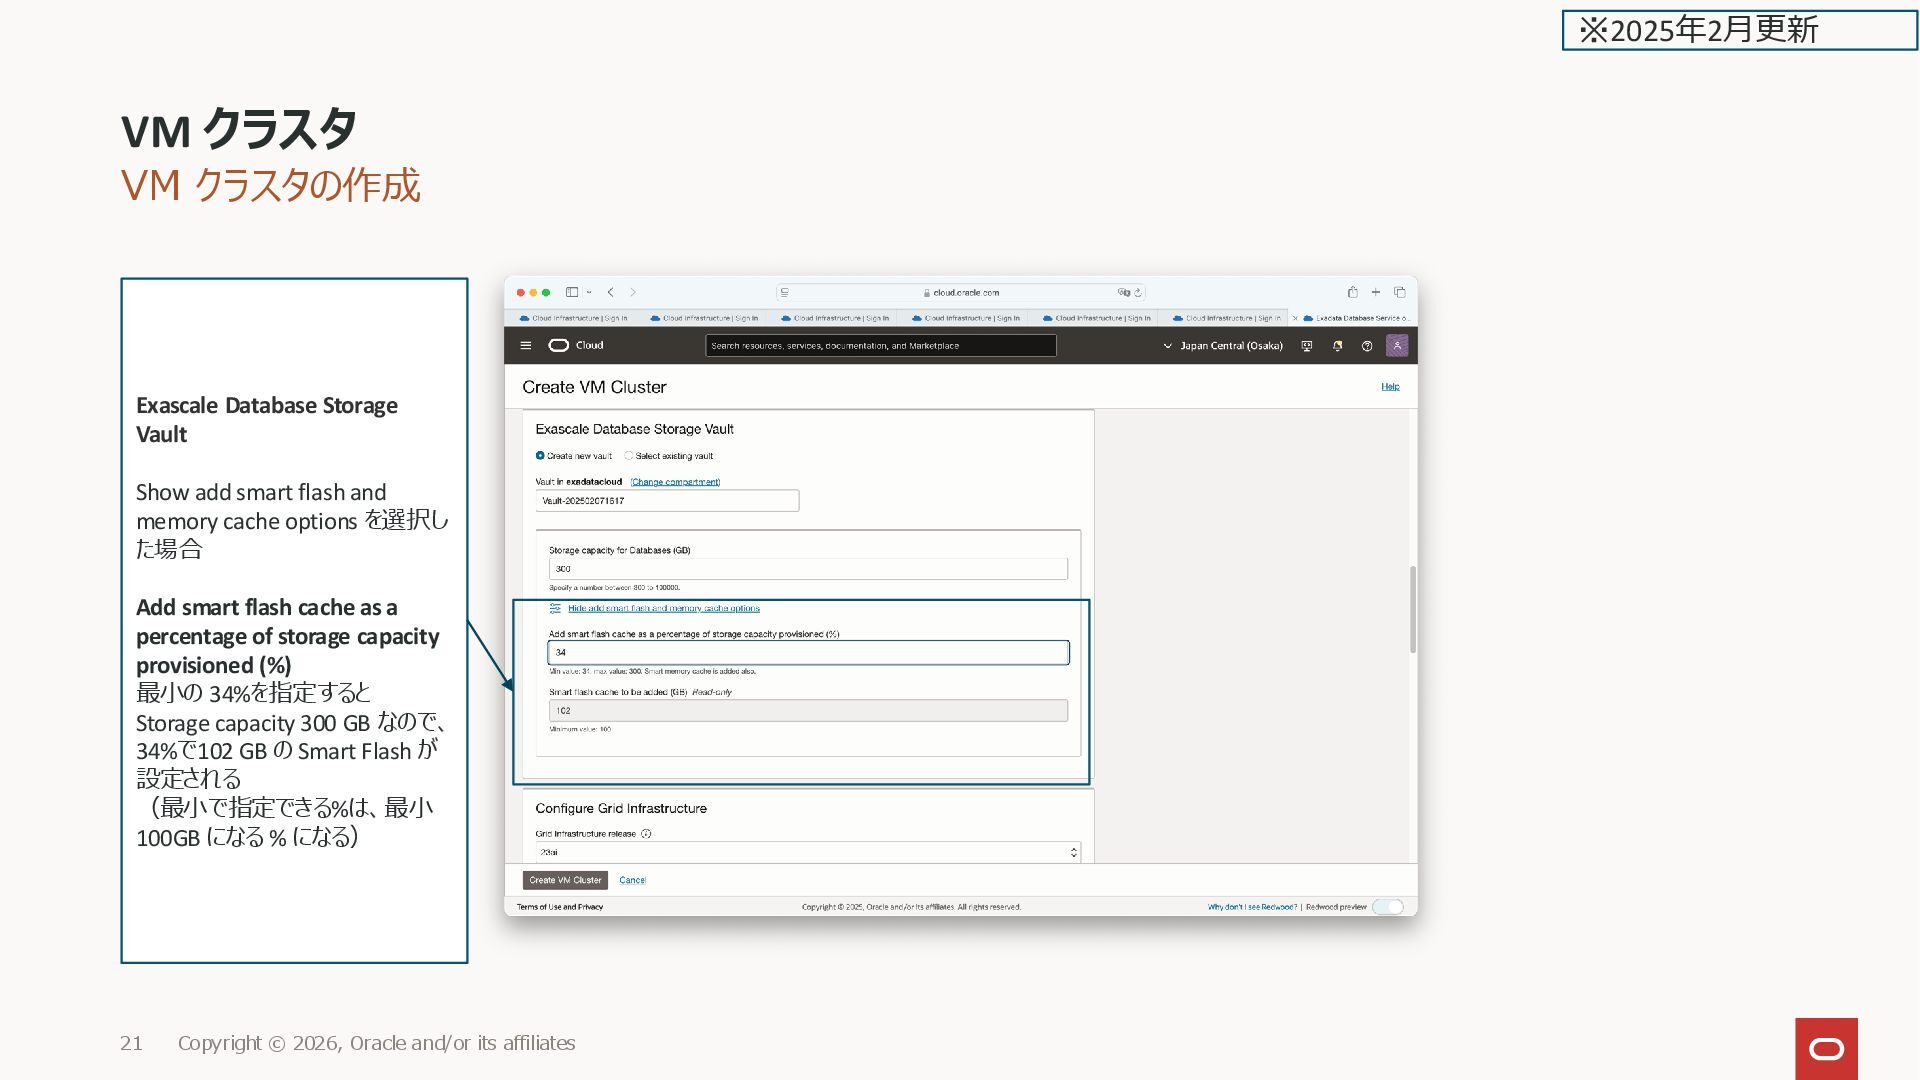Click Safari's share icon
This screenshot has height=1080, width=1920.
[x=1352, y=292]
